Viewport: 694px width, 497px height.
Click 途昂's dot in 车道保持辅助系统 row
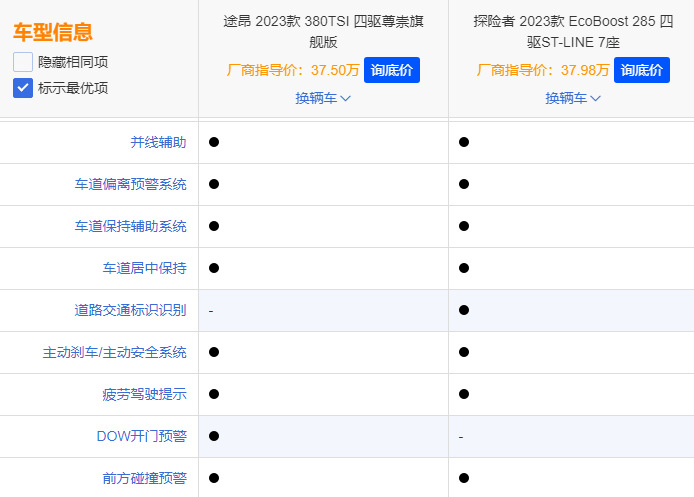click(x=214, y=226)
